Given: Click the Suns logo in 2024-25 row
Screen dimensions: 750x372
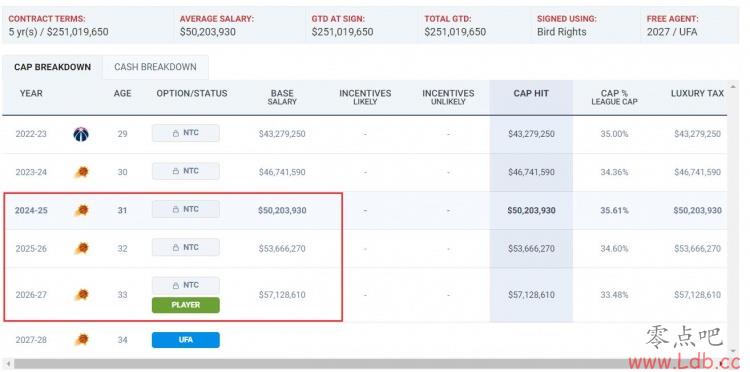Looking at the screenshot, I should tap(82, 210).
